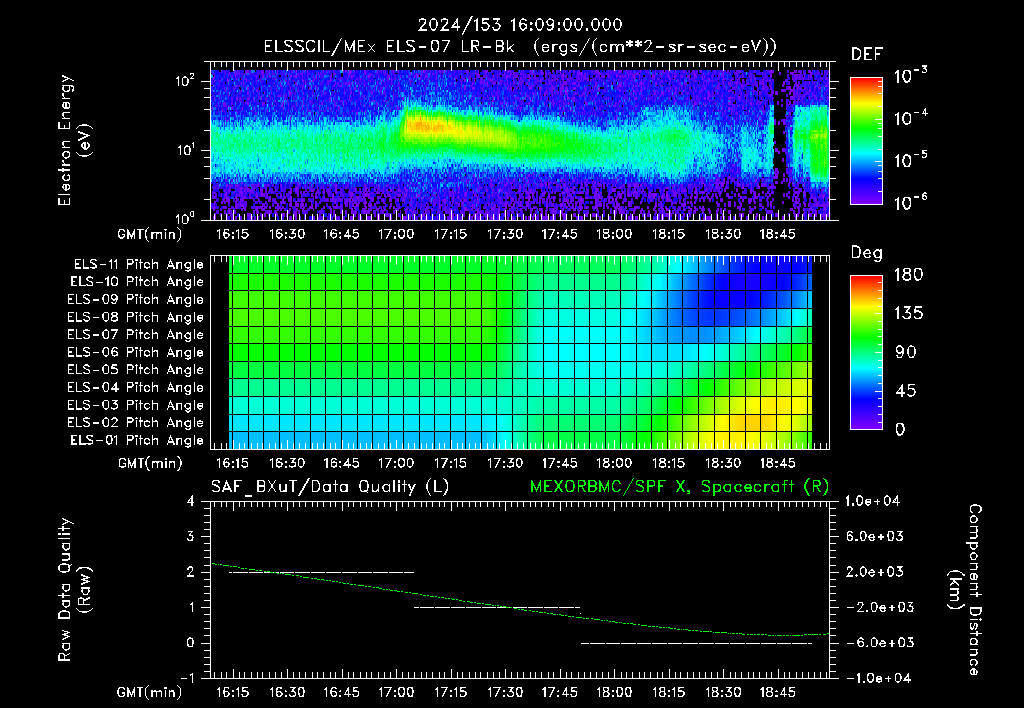The image size is (1024, 708).
Task: Click the white data quality segment at level 2
Action: point(321,572)
